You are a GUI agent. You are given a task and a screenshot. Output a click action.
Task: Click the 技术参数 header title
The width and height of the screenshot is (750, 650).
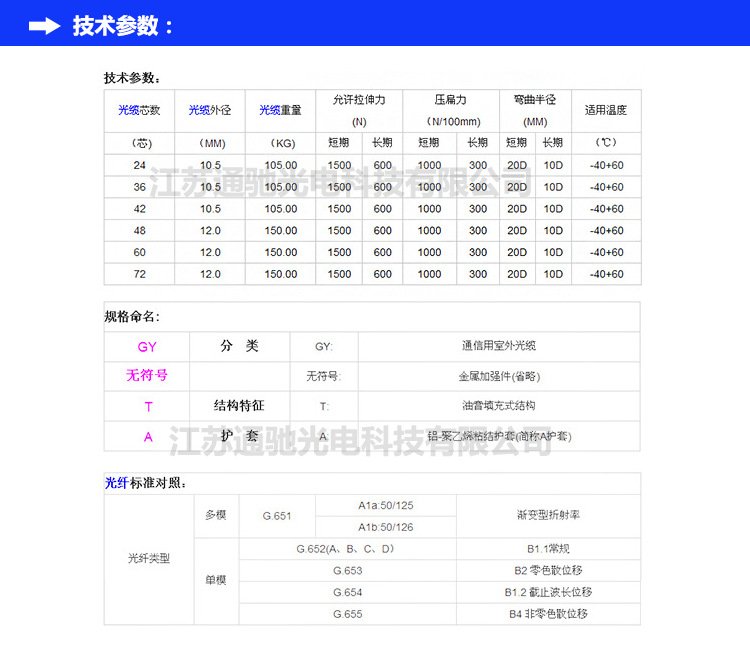coord(122,26)
